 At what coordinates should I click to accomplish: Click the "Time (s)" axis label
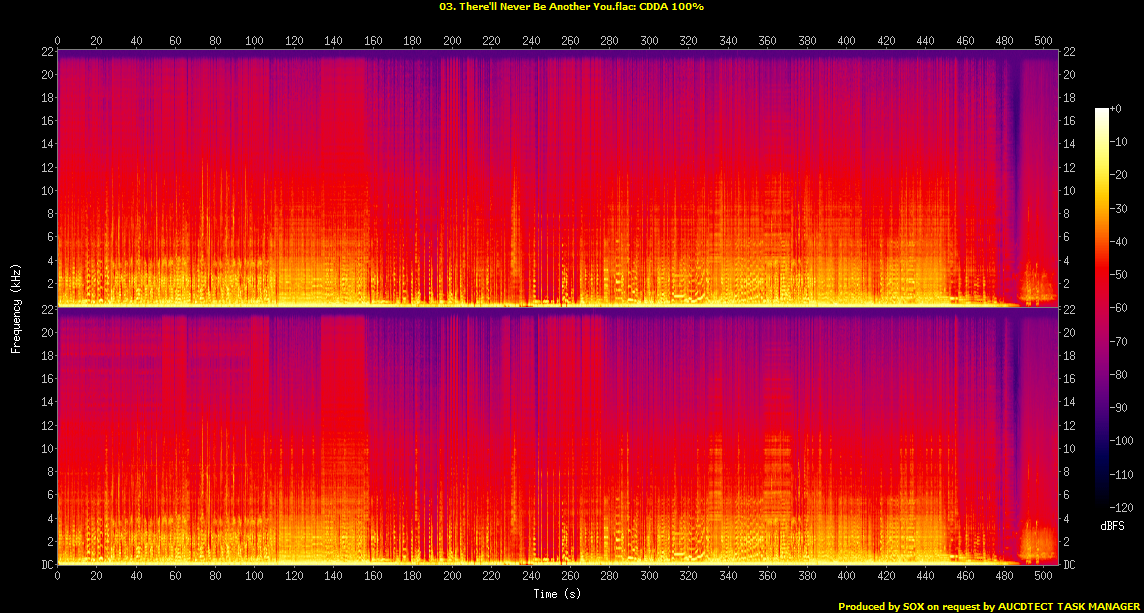558,594
